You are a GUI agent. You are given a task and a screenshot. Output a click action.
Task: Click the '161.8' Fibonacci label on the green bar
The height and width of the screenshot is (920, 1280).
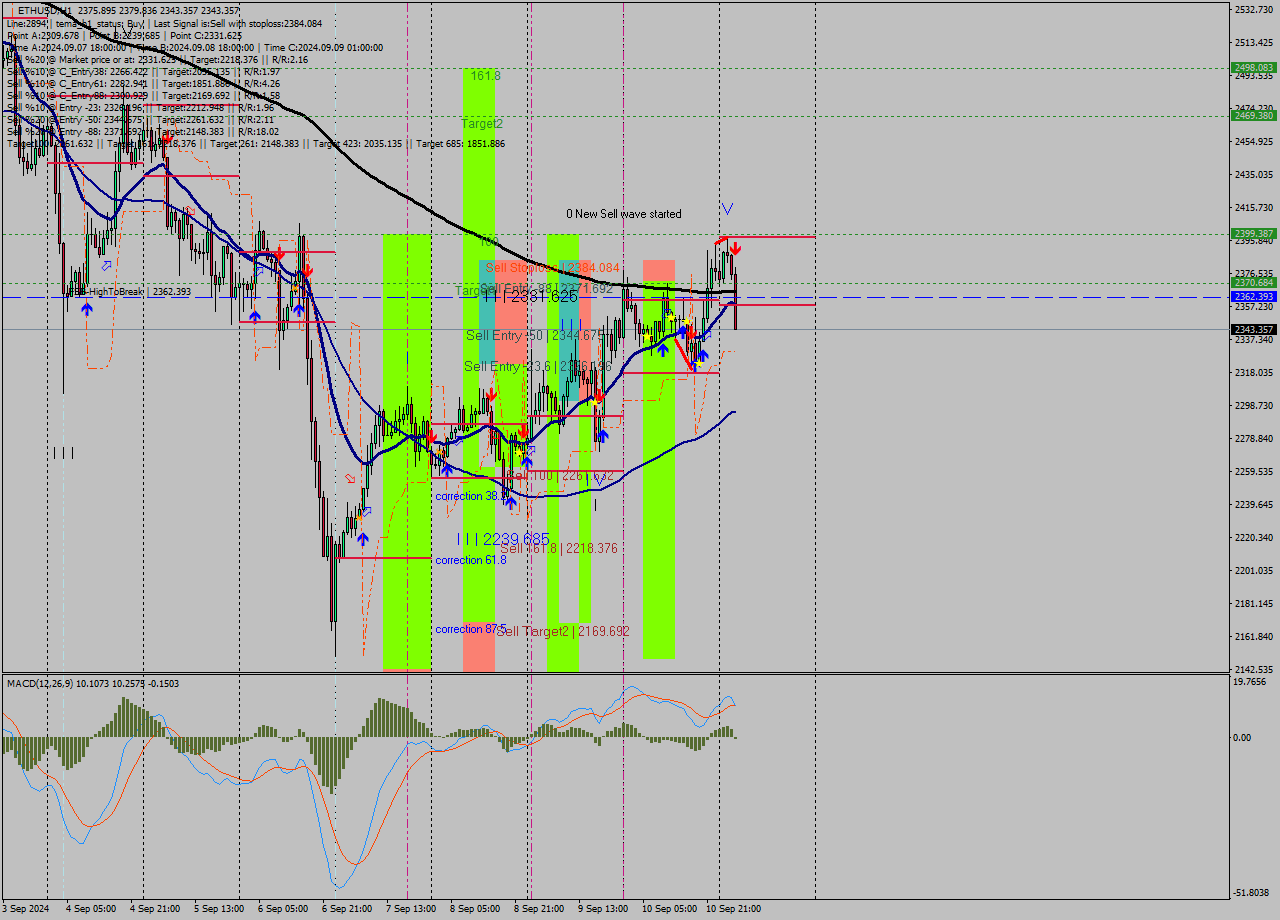click(x=485, y=75)
